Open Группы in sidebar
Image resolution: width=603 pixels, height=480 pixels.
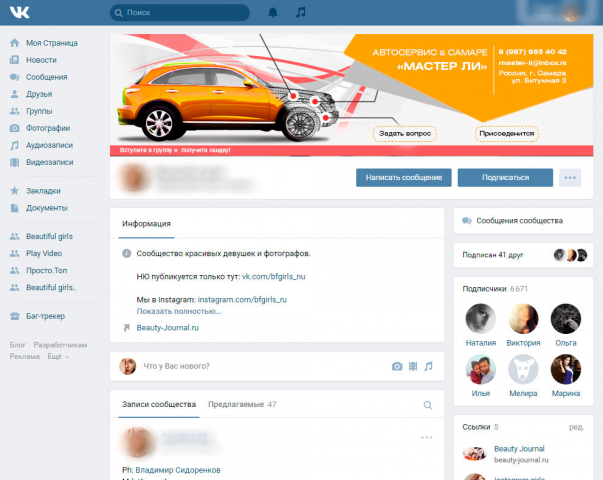(x=39, y=111)
